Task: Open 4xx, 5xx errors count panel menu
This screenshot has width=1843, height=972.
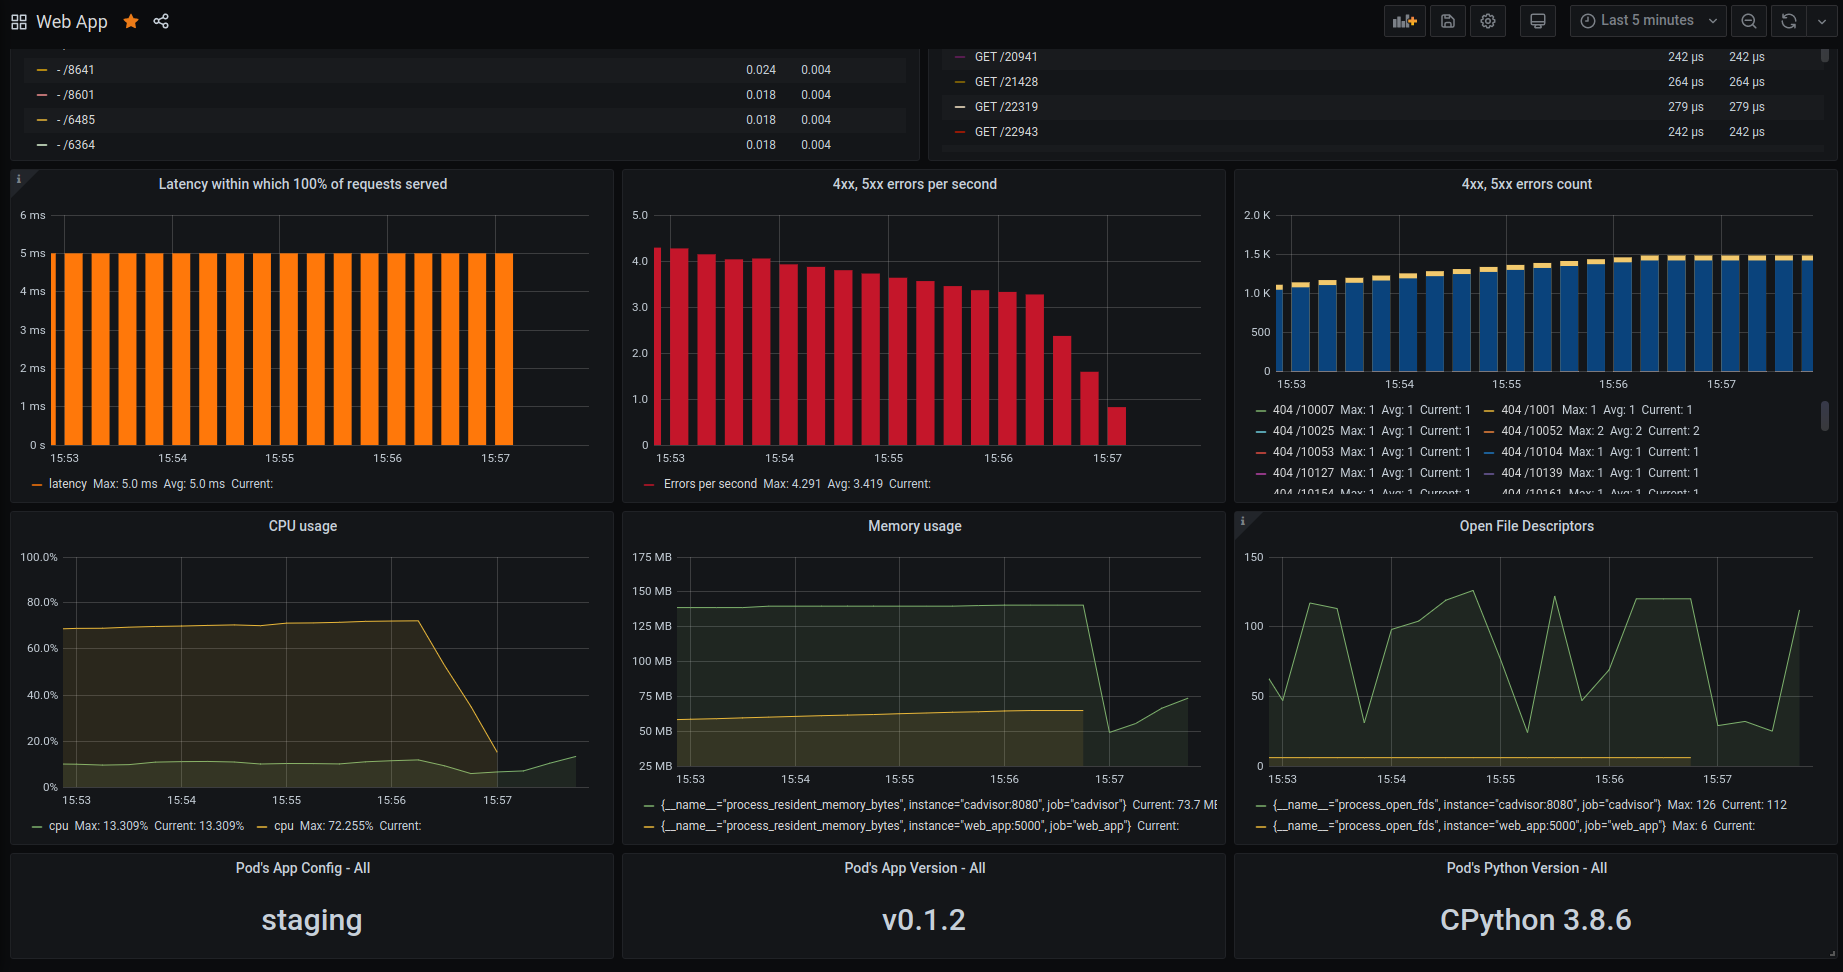Action: 1527,184
